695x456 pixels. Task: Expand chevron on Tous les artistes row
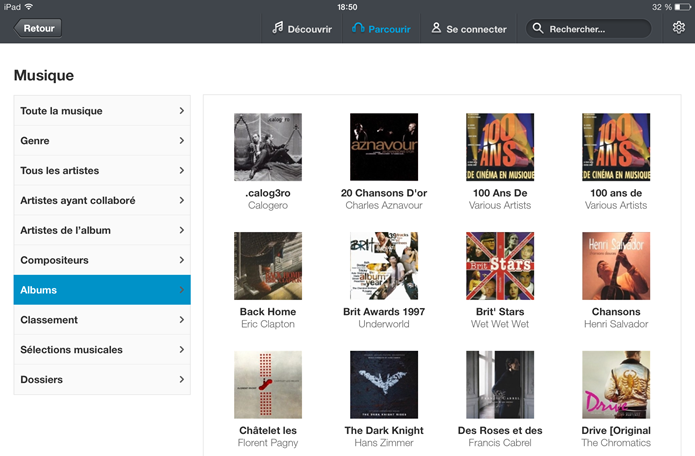[182, 171]
